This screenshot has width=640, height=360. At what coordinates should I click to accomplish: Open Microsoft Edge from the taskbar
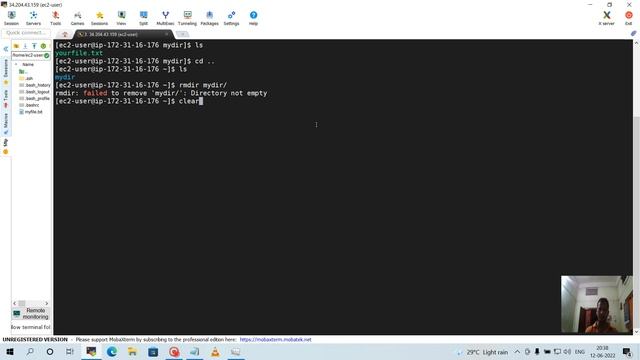(x=111, y=351)
